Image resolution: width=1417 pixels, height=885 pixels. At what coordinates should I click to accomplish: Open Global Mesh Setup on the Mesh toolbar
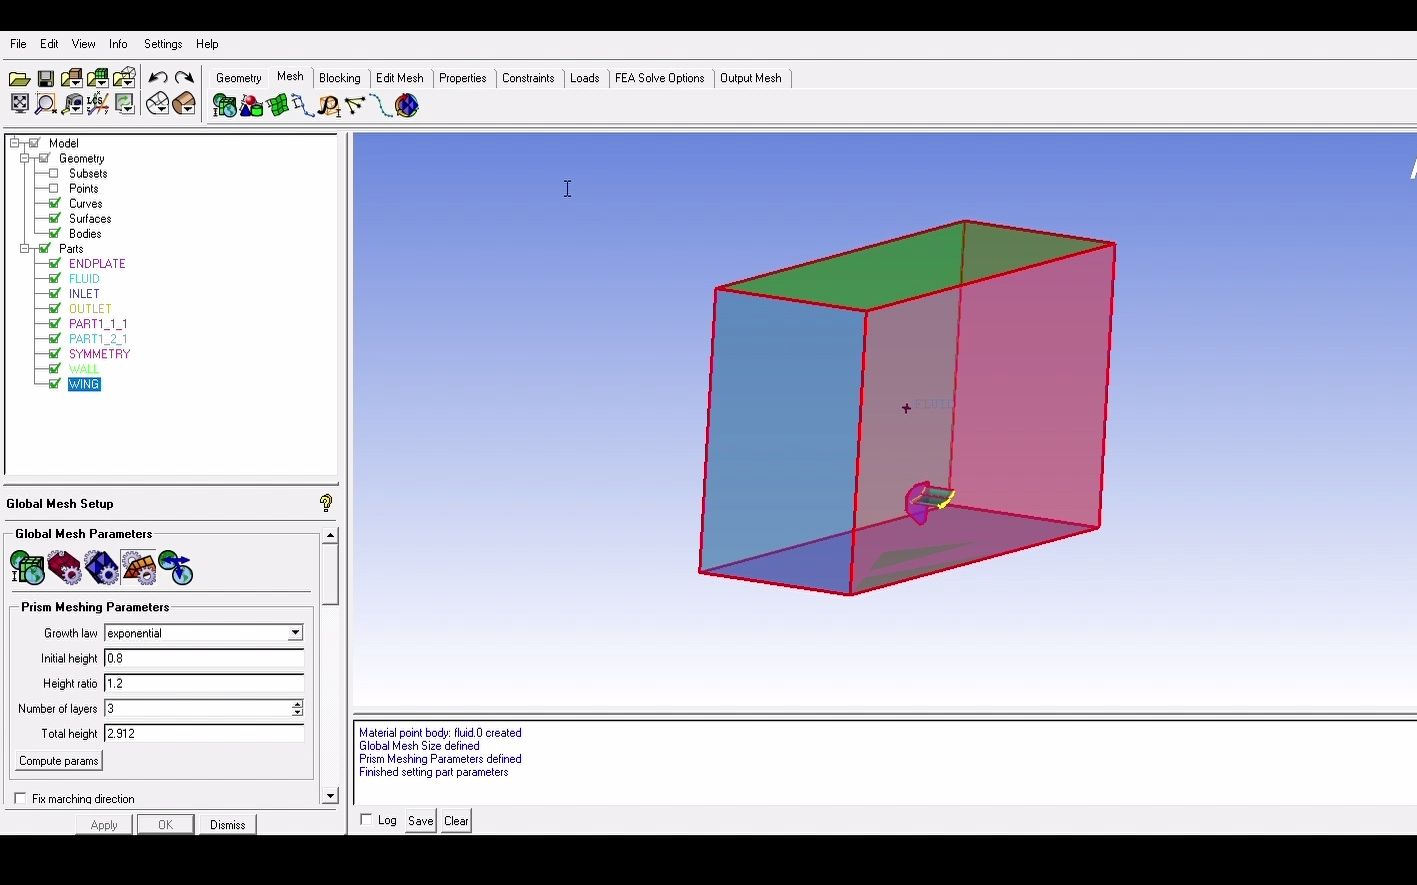[x=223, y=104]
